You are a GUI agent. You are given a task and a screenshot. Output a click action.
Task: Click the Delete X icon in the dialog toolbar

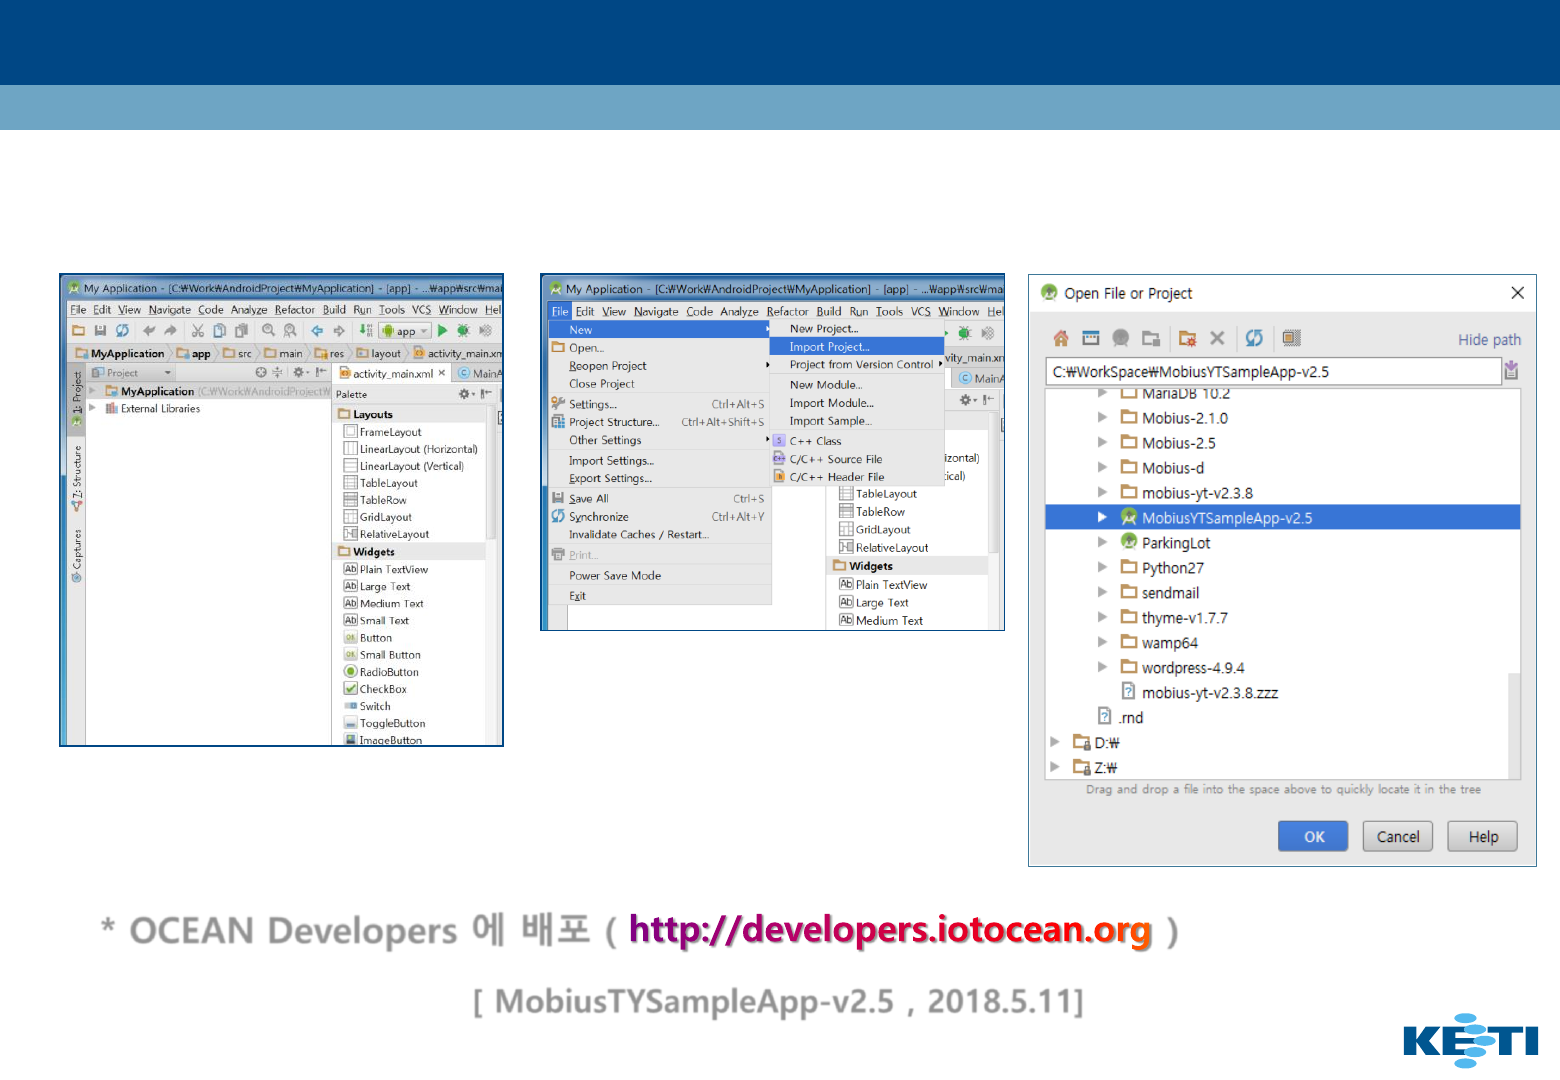(x=1217, y=338)
